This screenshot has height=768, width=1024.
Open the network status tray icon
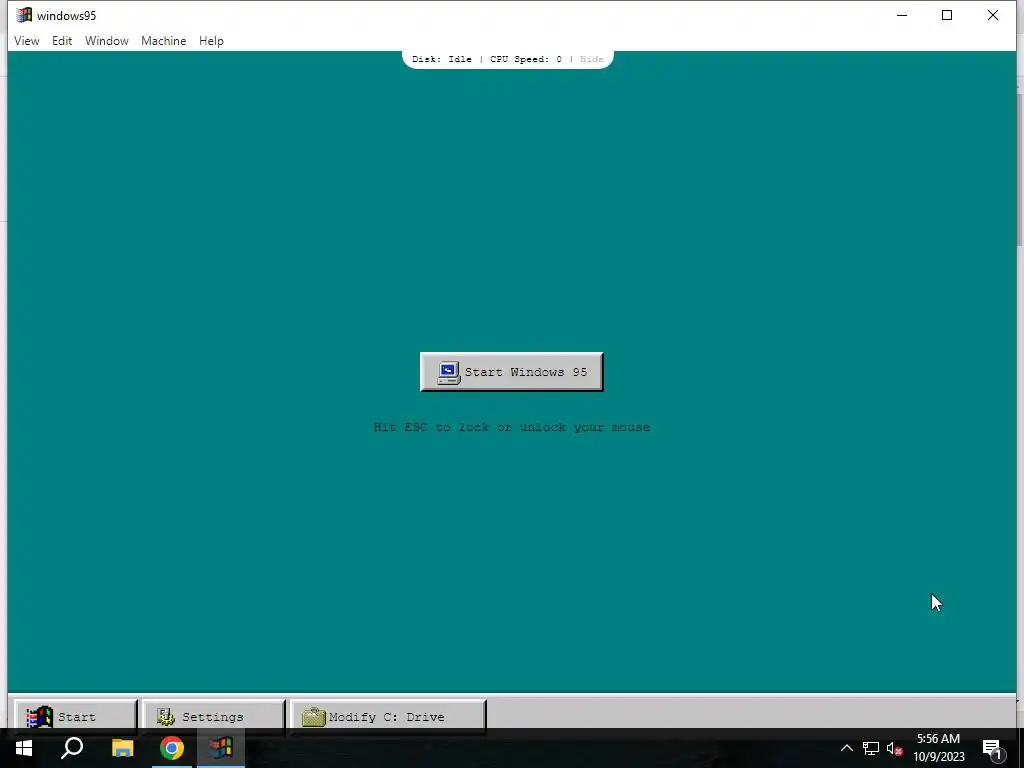point(871,748)
